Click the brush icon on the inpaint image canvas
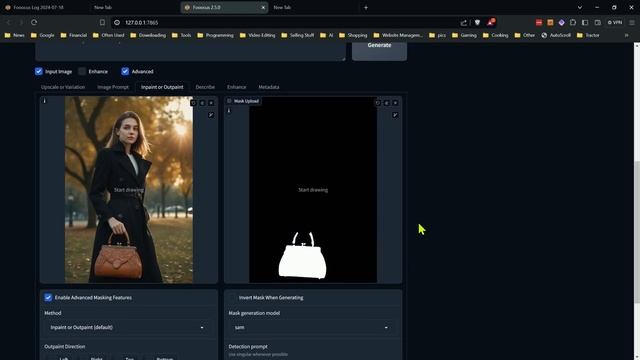 pos(211,115)
